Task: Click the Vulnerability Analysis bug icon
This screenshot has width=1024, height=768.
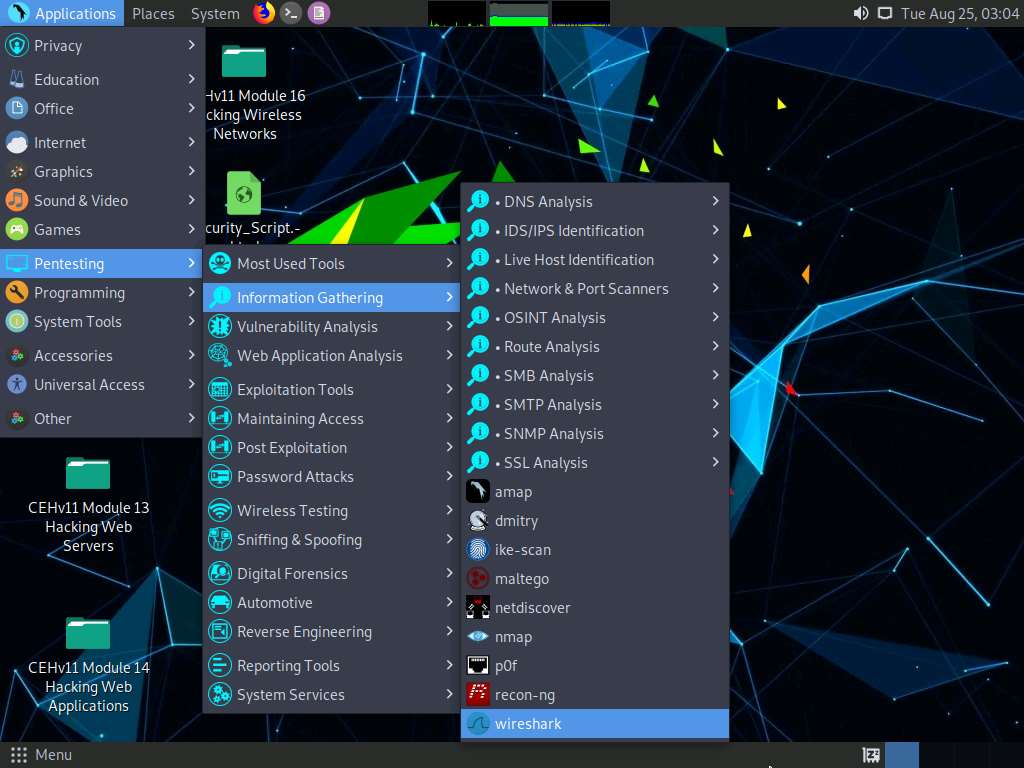Action: [x=220, y=326]
